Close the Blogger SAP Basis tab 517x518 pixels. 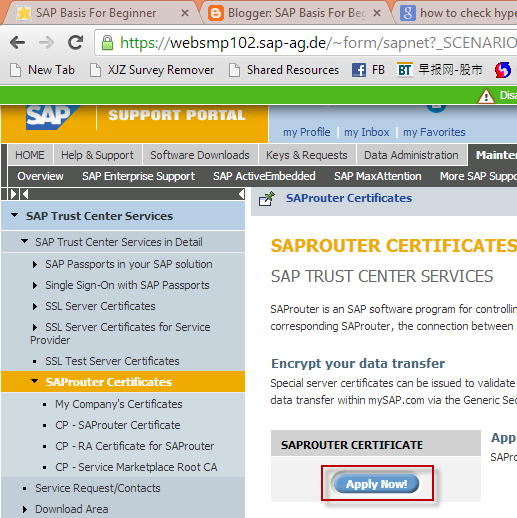click(377, 13)
